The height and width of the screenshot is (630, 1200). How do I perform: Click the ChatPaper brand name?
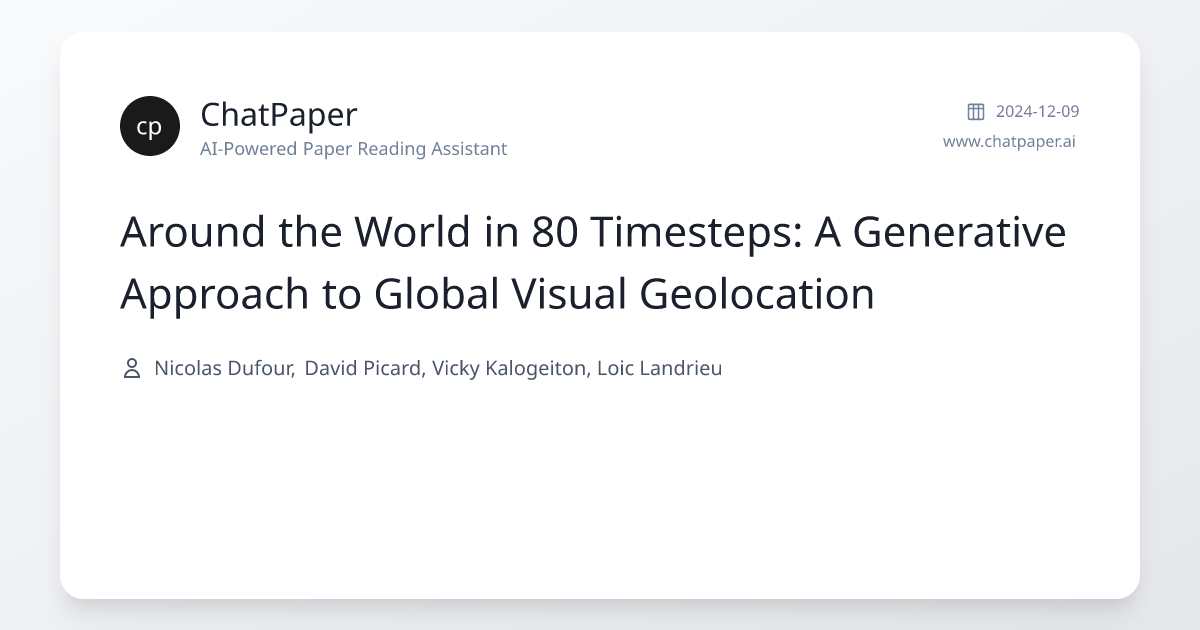[x=279, y=114]
